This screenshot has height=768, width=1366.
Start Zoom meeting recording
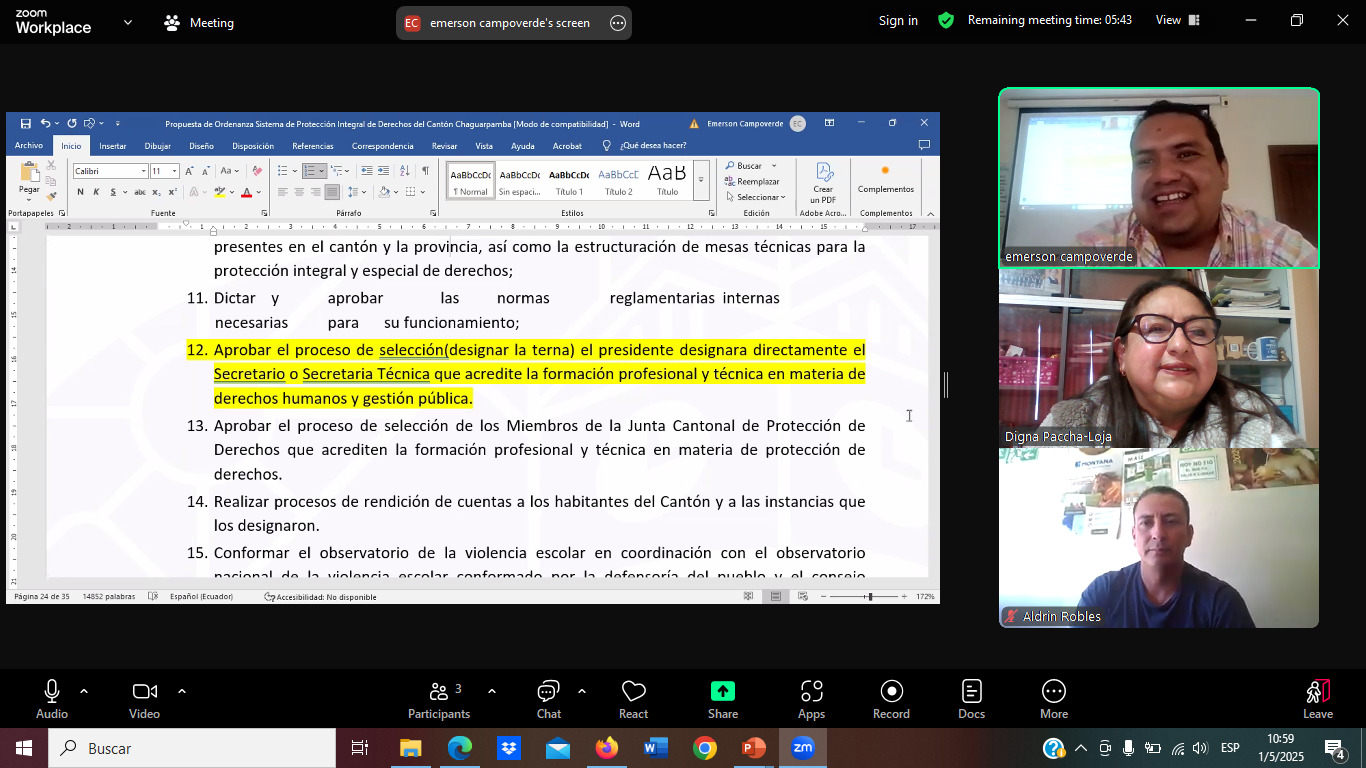click(x=891, y=700)
